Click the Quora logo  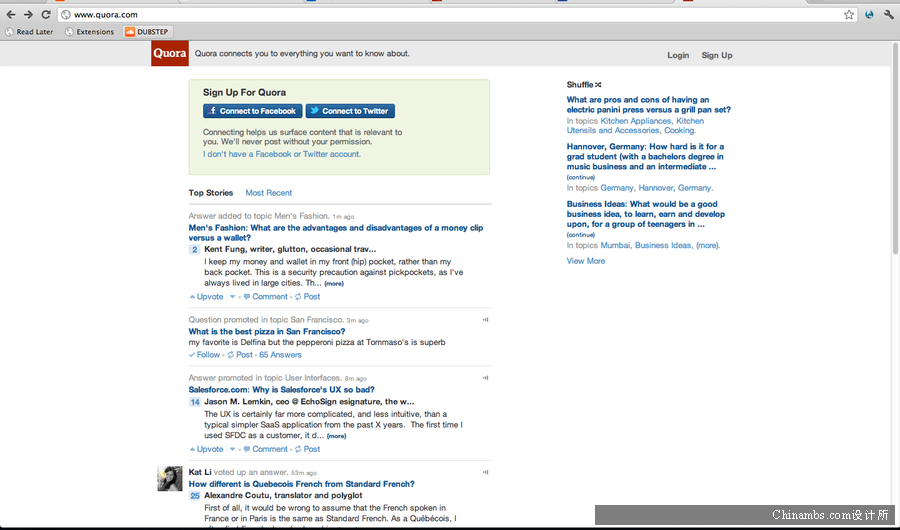(x=169, y=54)
